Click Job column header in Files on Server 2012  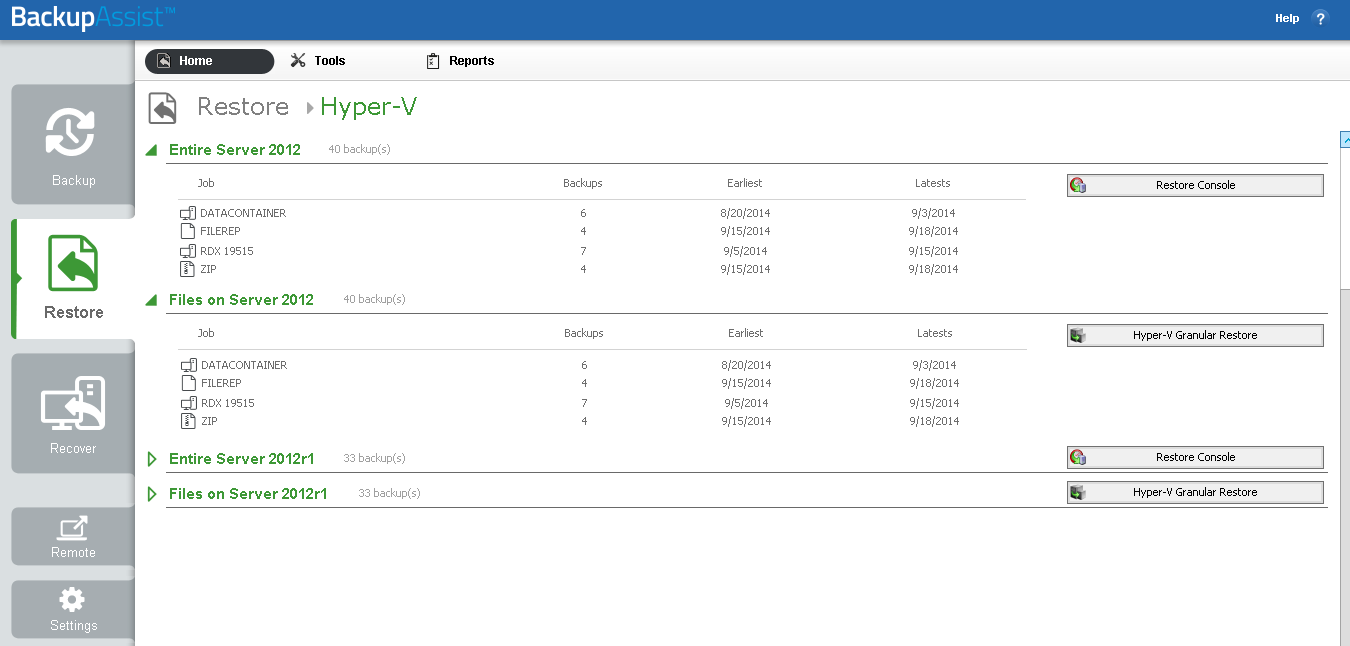(206, 333)
